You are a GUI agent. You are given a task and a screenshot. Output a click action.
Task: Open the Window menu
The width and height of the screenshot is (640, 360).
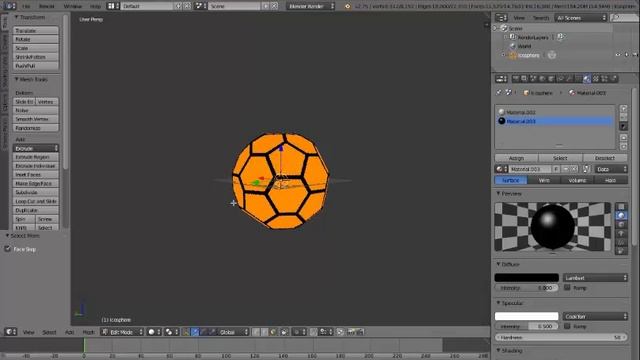[73, 6]
